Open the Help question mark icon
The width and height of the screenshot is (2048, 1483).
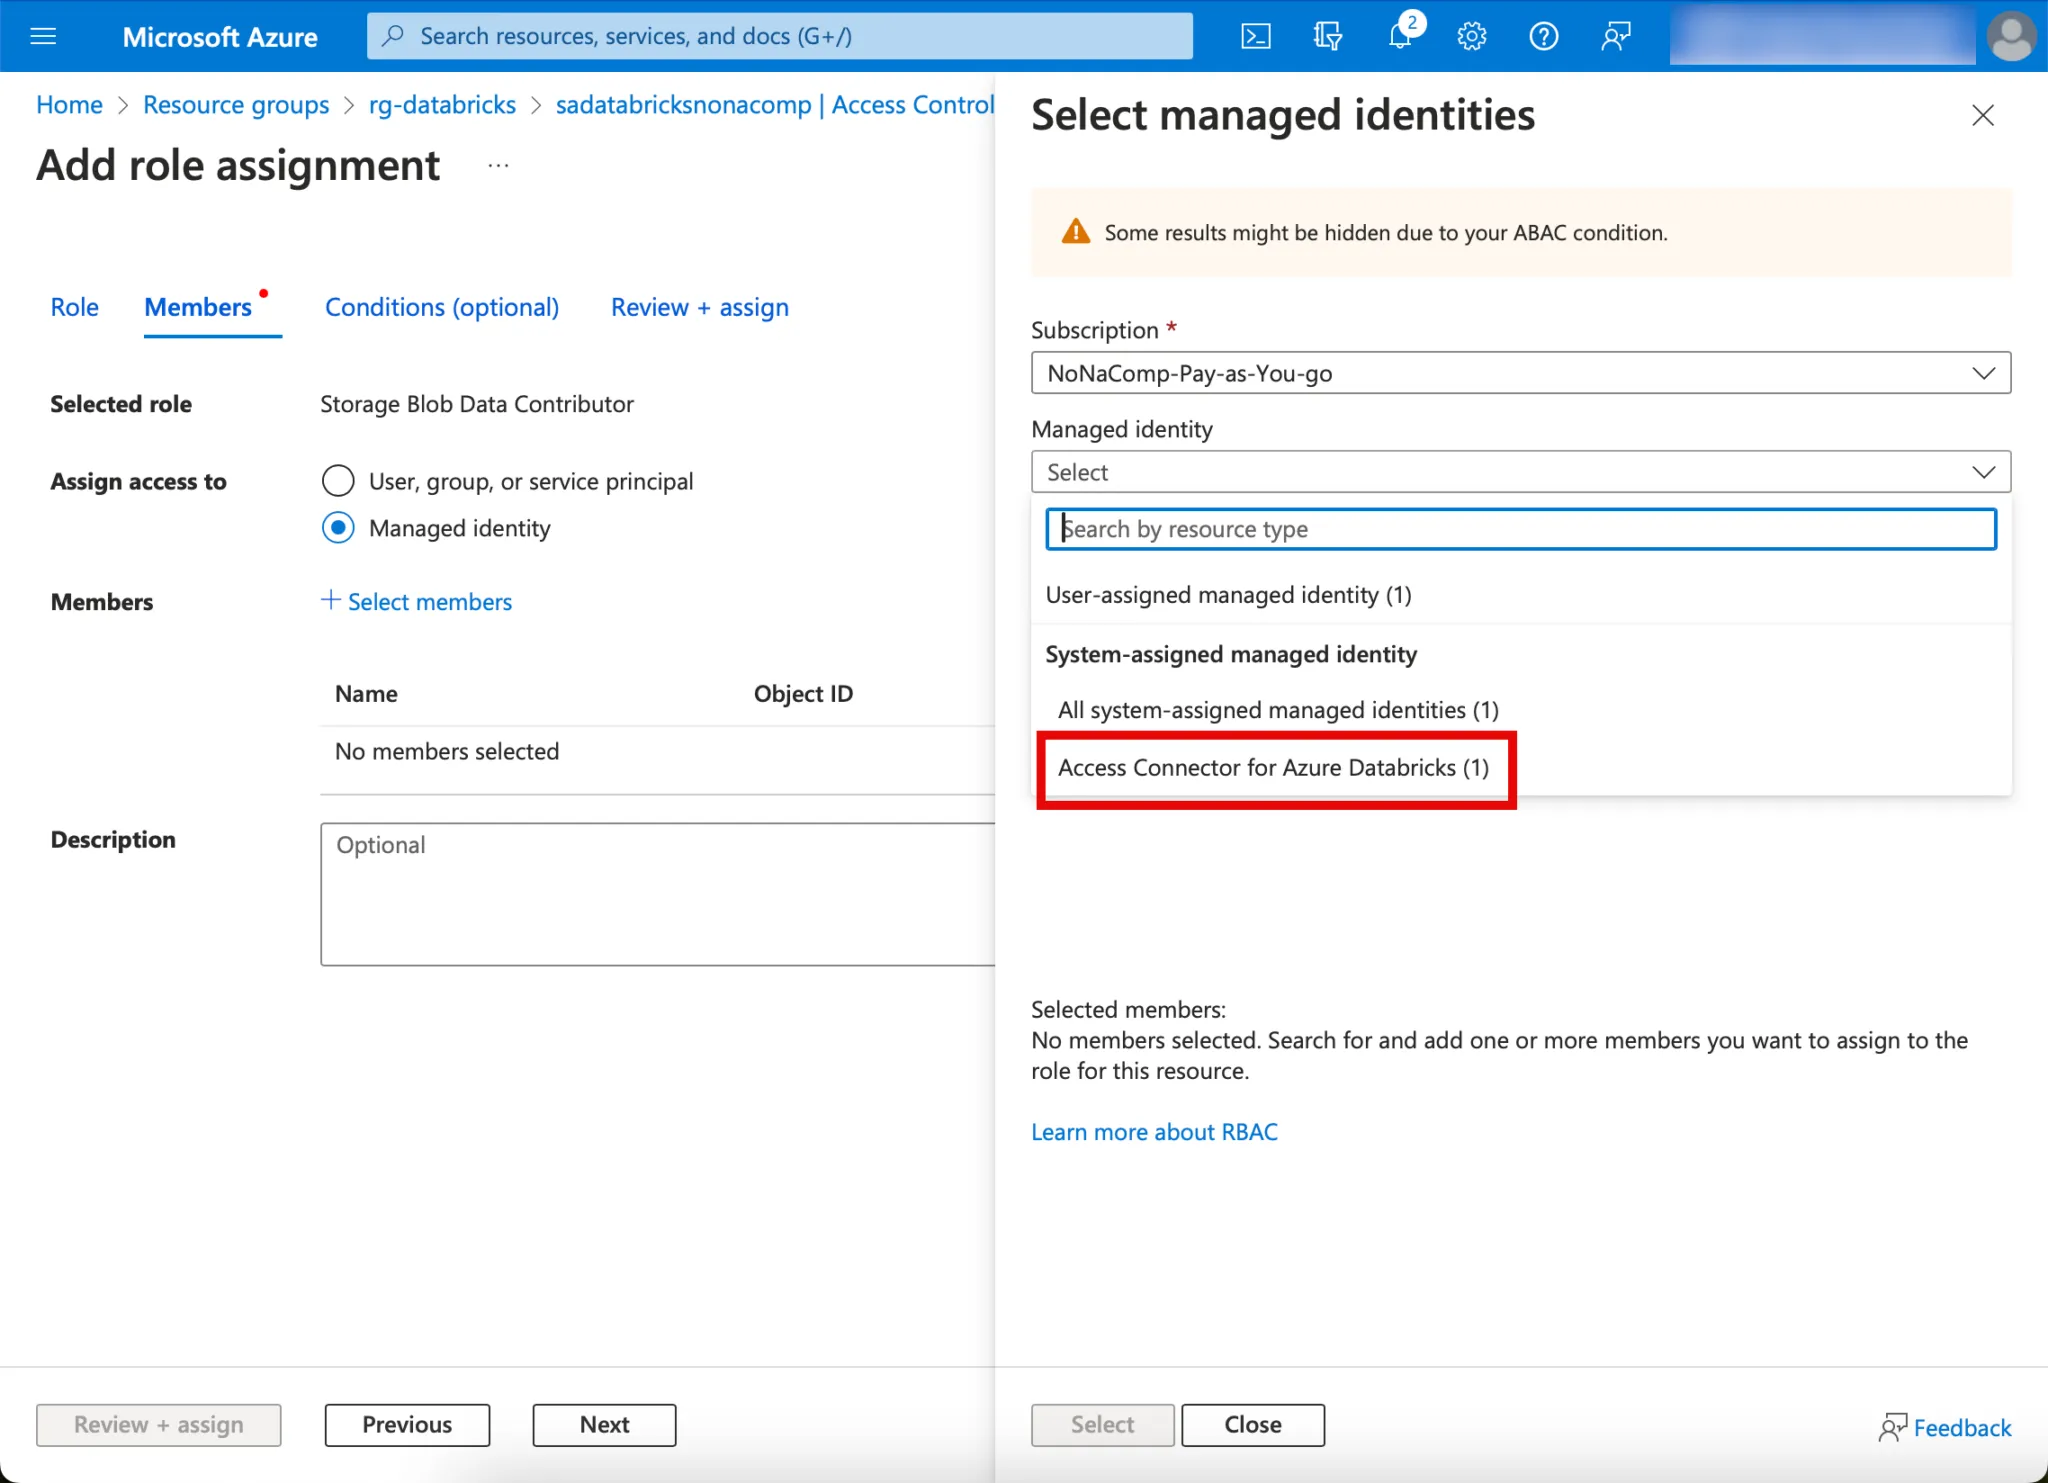pos(1543,37)
